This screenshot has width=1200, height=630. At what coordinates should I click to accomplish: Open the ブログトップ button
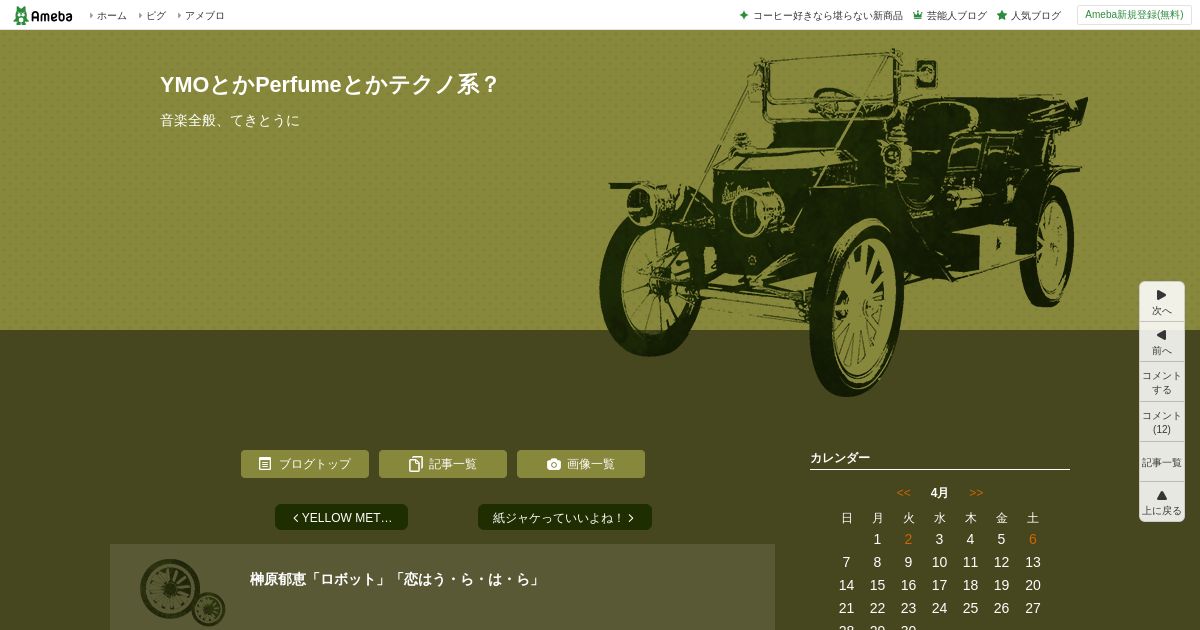(x=305, y=464)
